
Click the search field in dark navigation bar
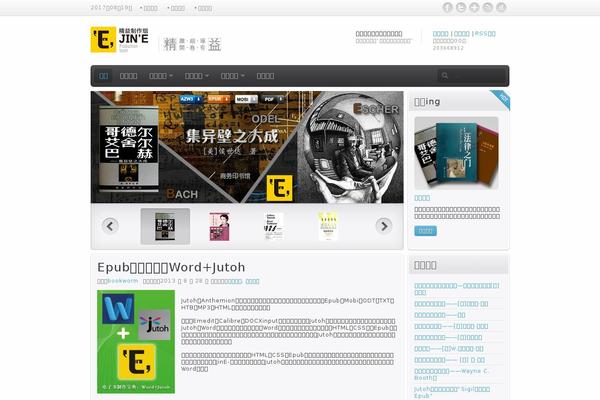(473, 76)
